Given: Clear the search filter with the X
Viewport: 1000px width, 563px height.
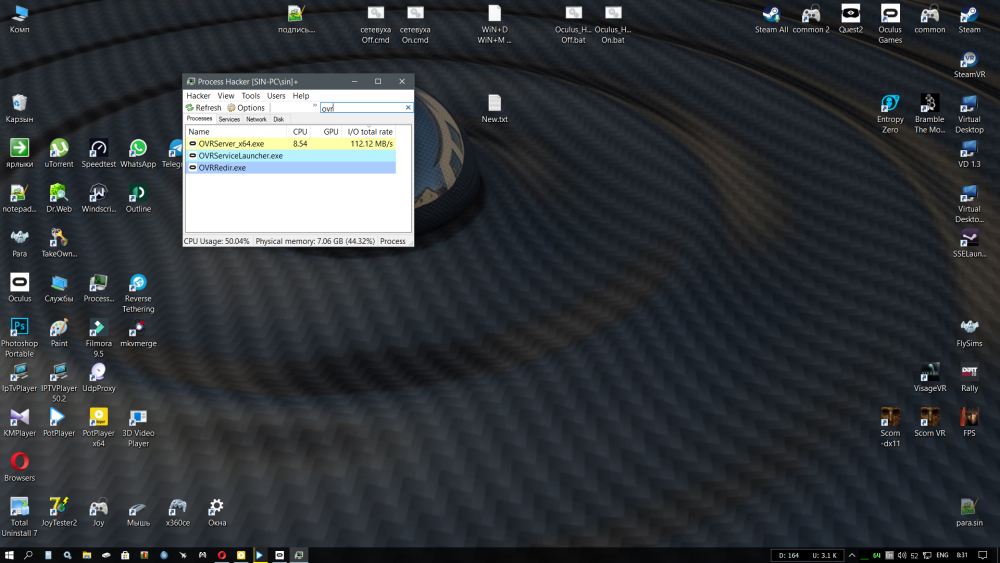Looking at the screenshot, I should coord(408,108).
